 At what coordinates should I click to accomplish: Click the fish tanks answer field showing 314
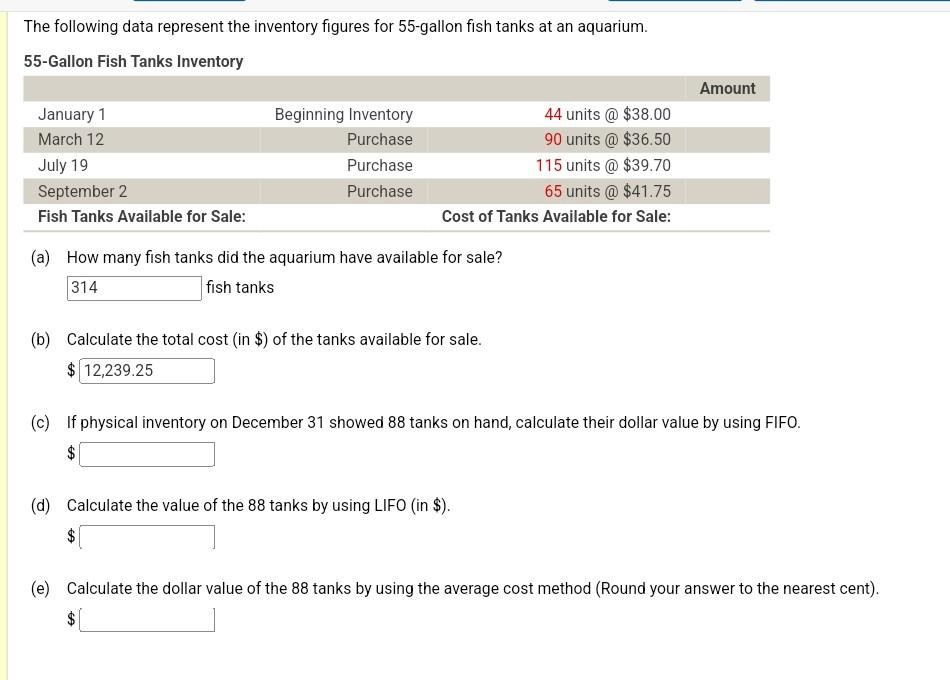[134, 288]
